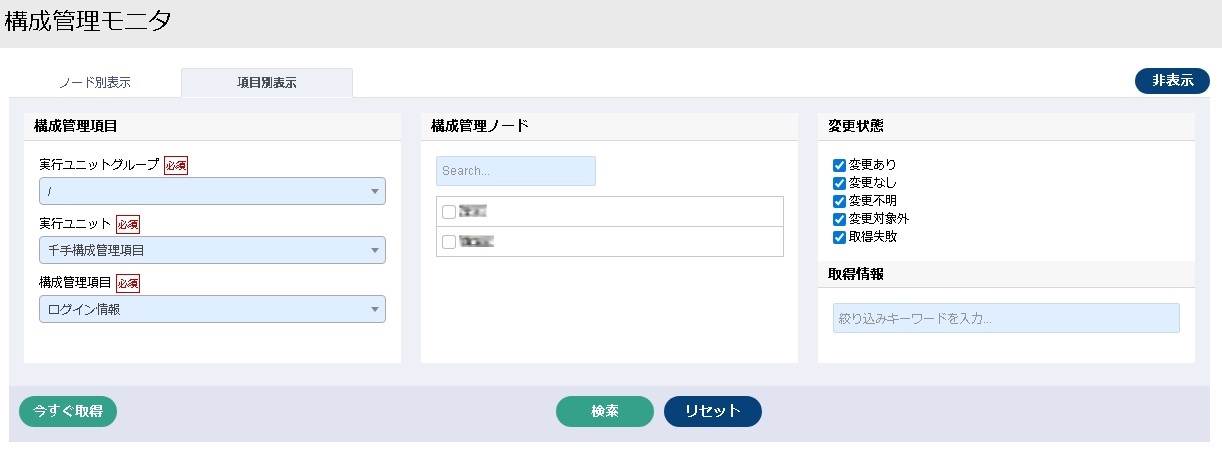1222x452 pixels.
Task: Click the 取得情報 section header
Action: (x=1006, y=274)
